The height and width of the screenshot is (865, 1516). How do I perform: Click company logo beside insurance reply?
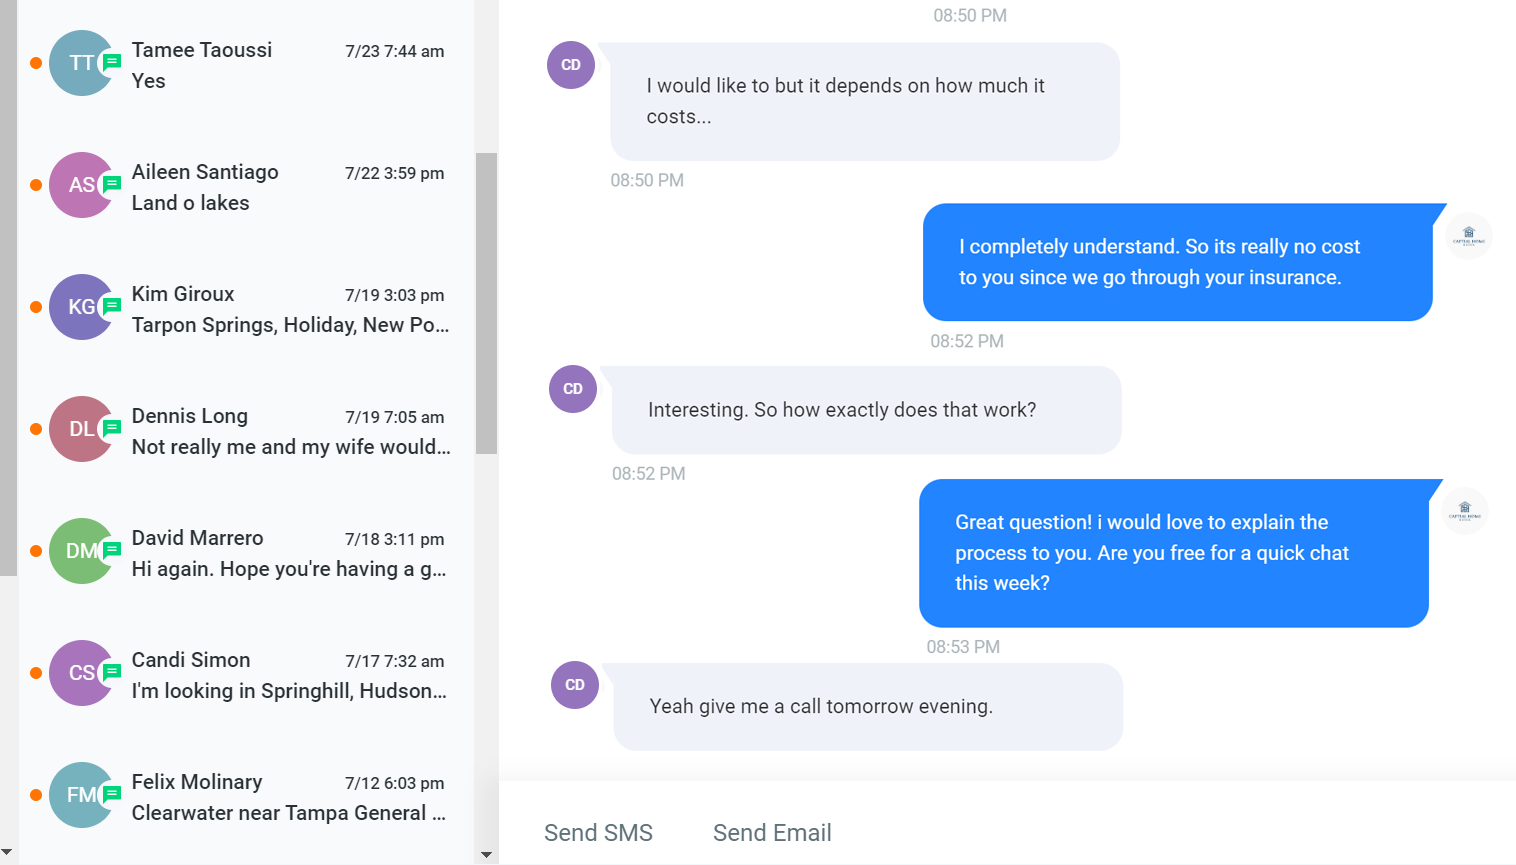1469,236
